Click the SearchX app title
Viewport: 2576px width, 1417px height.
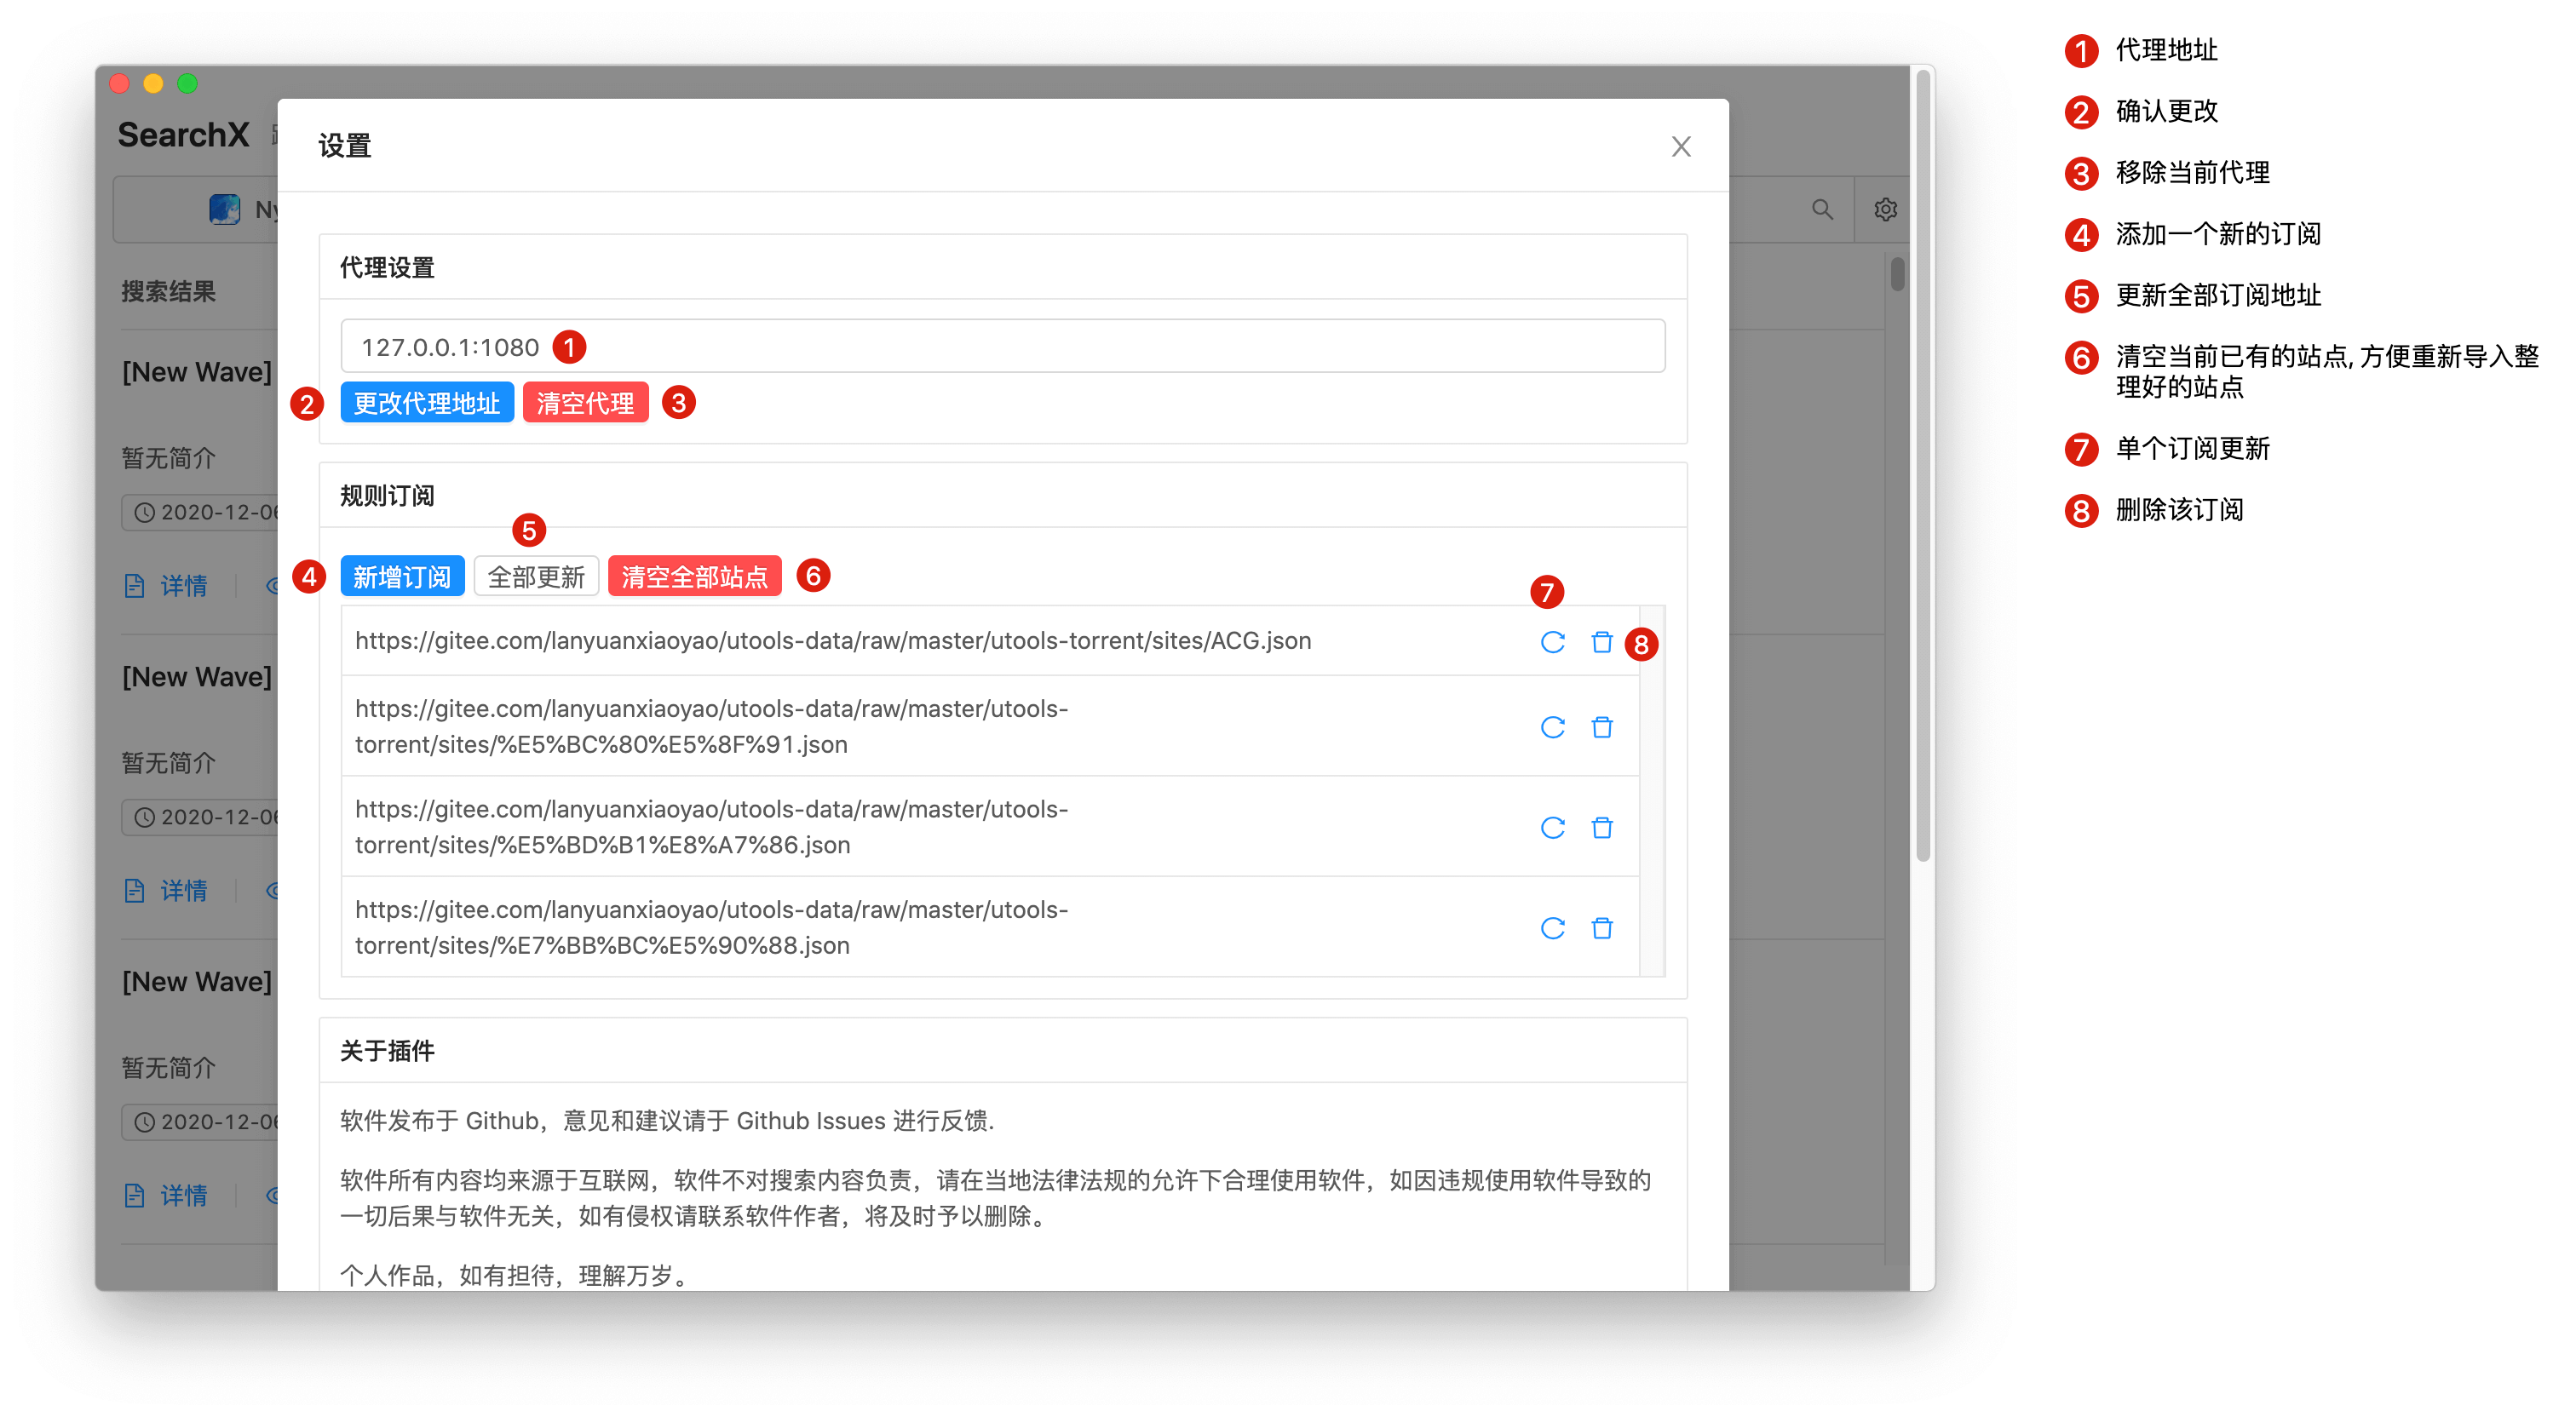[183, 135]
